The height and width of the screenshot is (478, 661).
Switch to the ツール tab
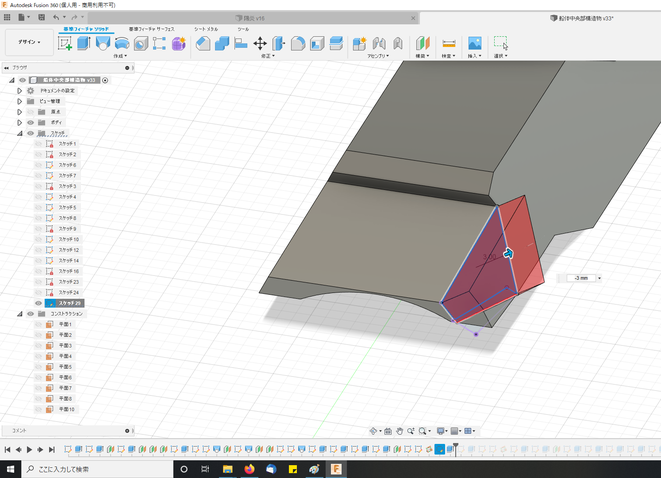[x=243, y=29]
